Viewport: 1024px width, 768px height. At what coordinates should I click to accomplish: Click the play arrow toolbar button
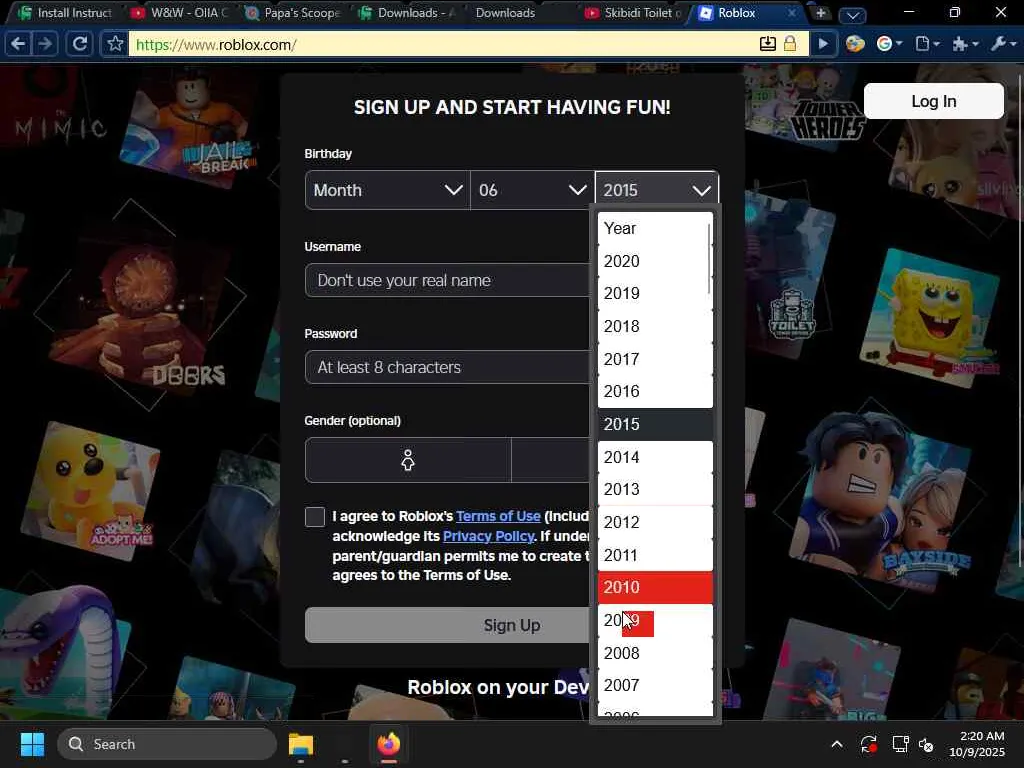pyautogui.click(x=823, y=44)
